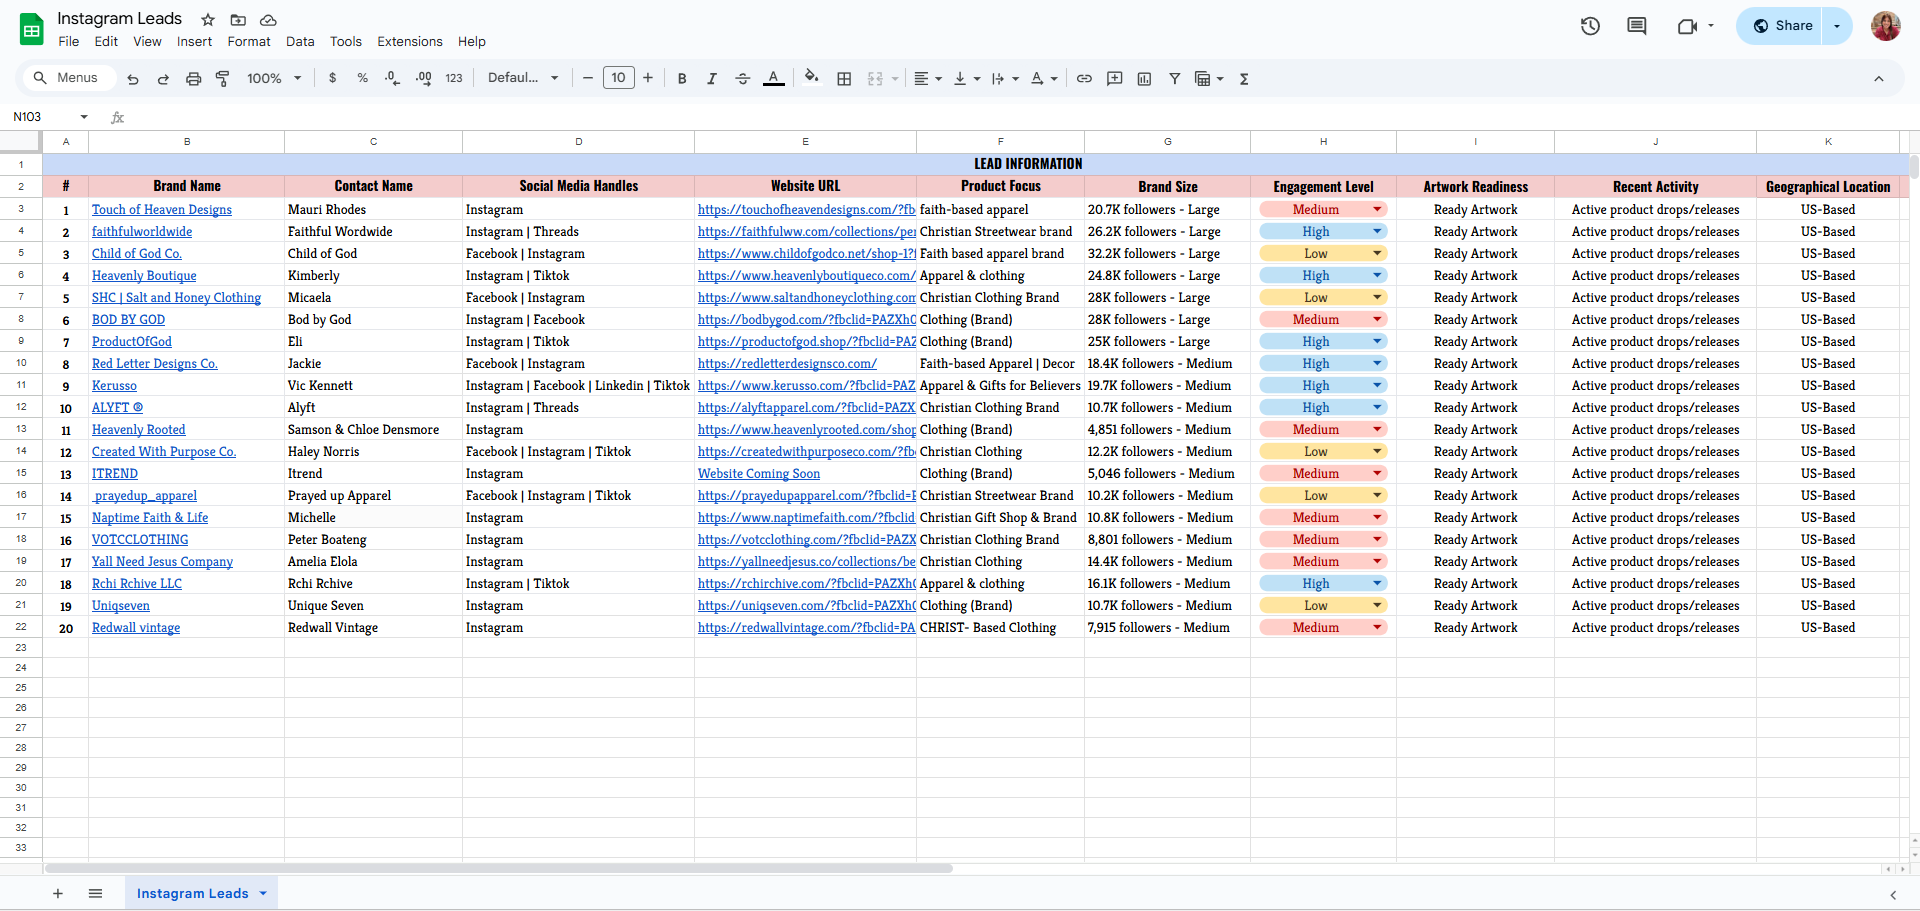Image resolution: width=1920 pixels, height=911 pixels.
Task: Open the All Sheets list icon
Action: tap(95, 894)
